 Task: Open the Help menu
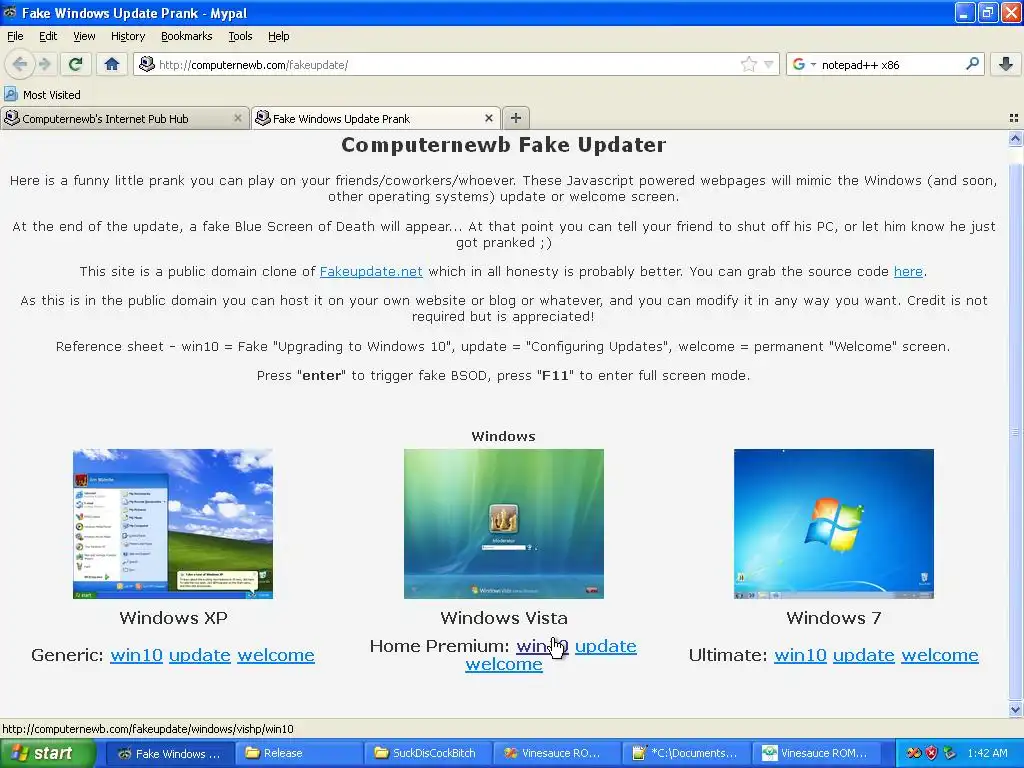278,36
